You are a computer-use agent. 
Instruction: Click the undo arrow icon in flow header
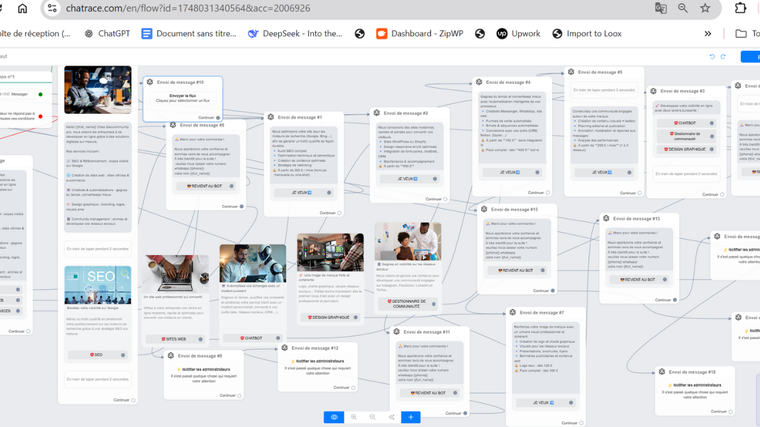[712, 57]
